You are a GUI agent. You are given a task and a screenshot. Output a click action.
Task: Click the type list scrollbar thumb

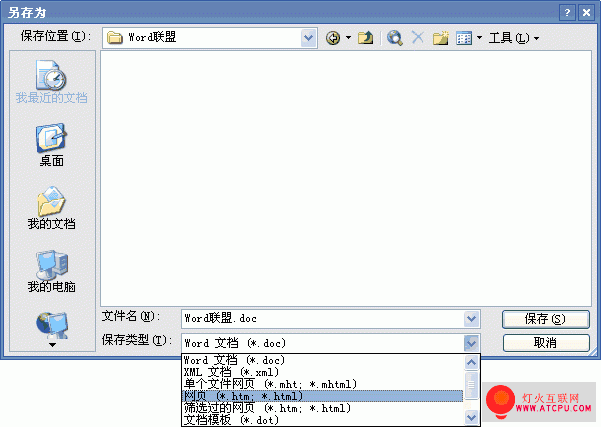click(471, 384)
